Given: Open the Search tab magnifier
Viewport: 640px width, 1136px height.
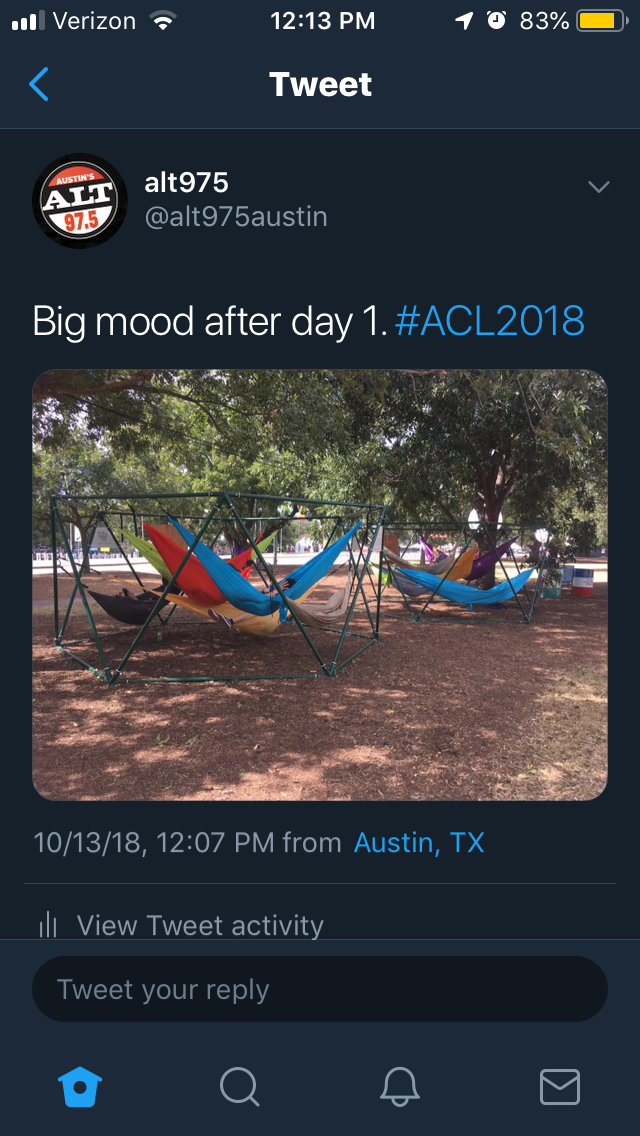Looking at the screenshot, I should point(240,1087).
